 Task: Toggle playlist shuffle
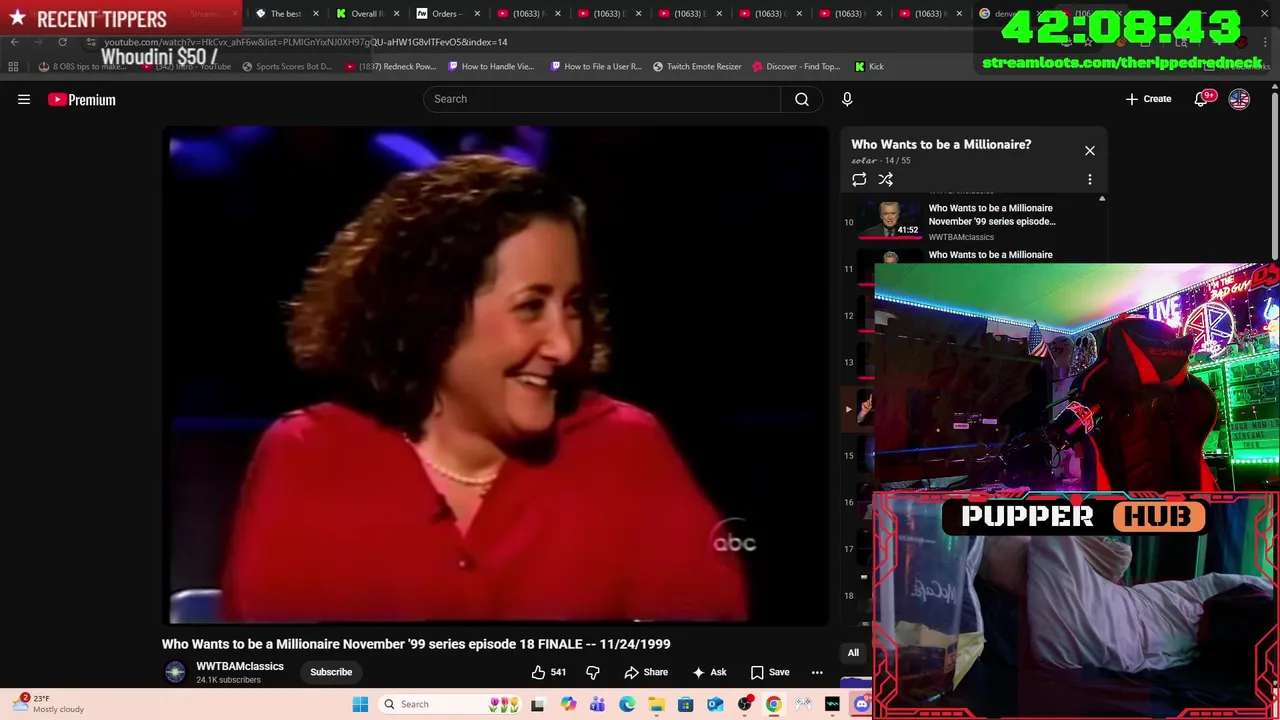(x=885, y=179)
